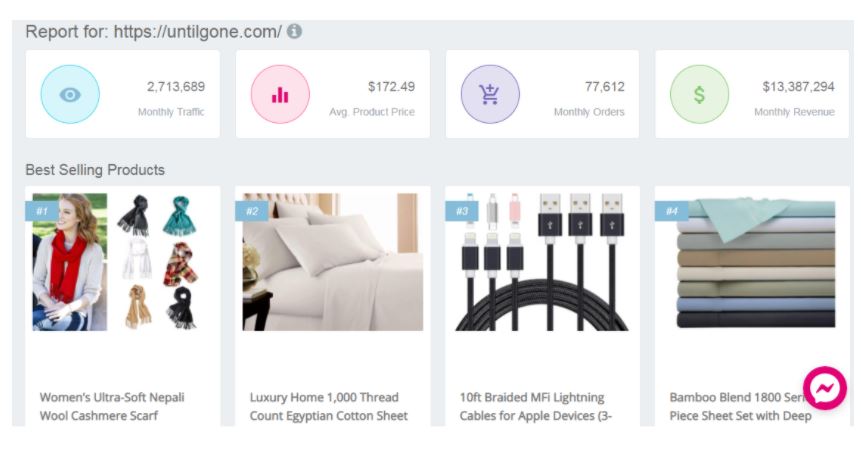Open Women's Ultra-Soft Nepali Wool Cashmere Scarf link

click(112, 406)
